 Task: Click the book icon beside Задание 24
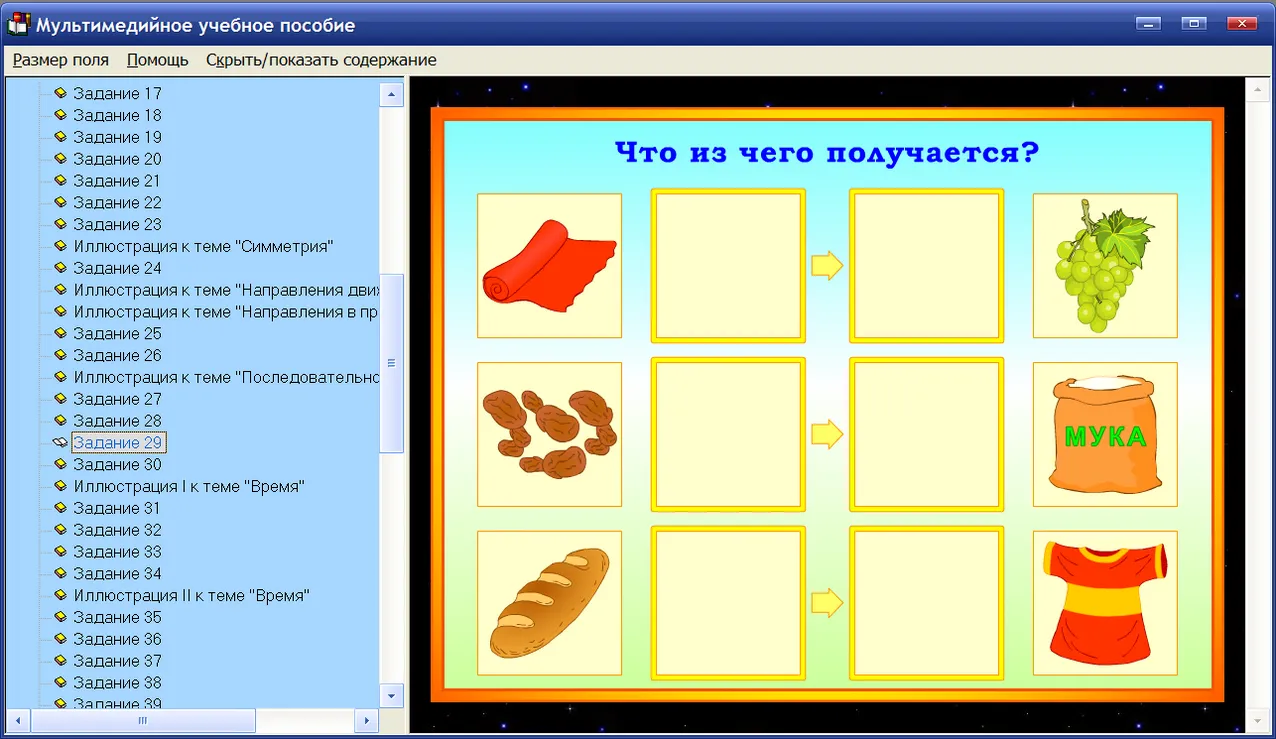(60, 268)
